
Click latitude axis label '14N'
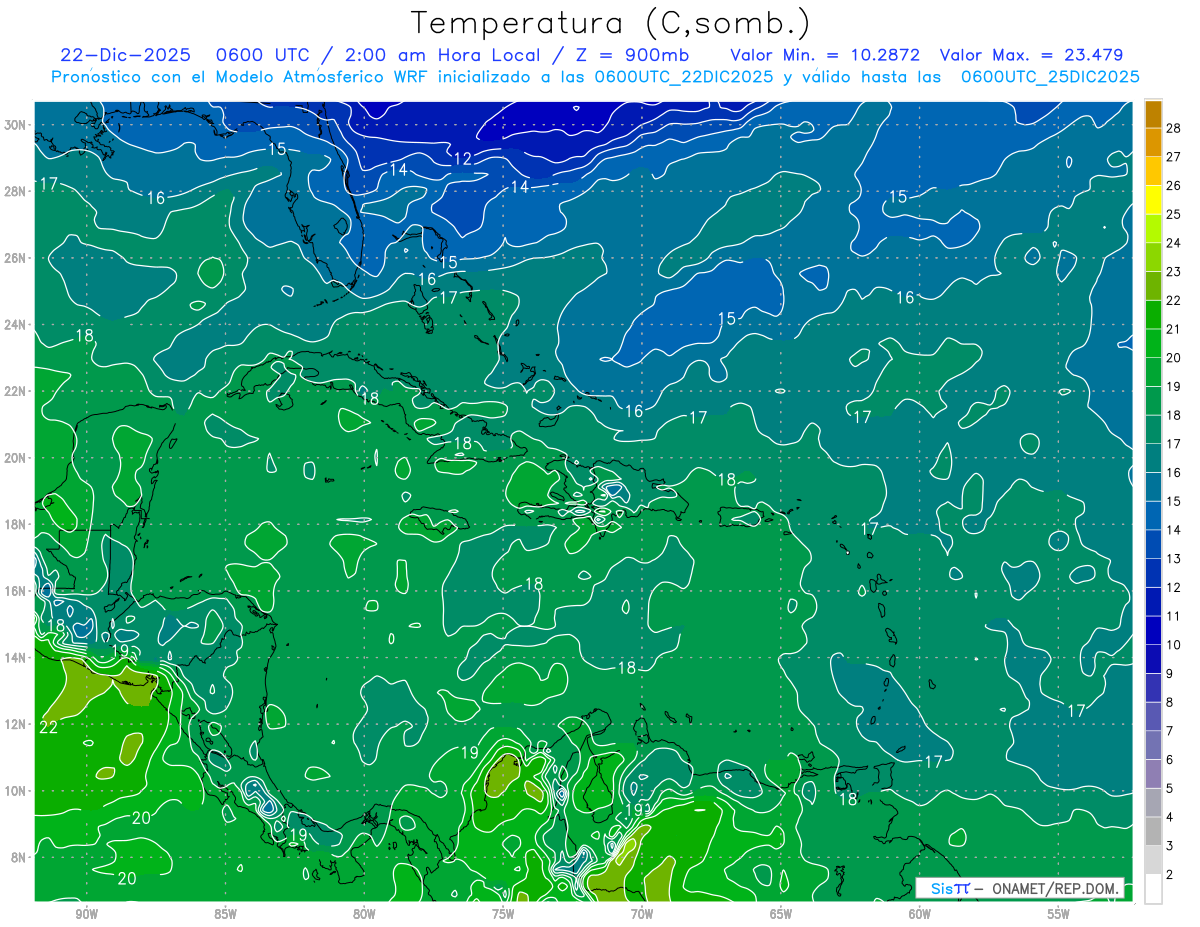(x=17, y=658)
